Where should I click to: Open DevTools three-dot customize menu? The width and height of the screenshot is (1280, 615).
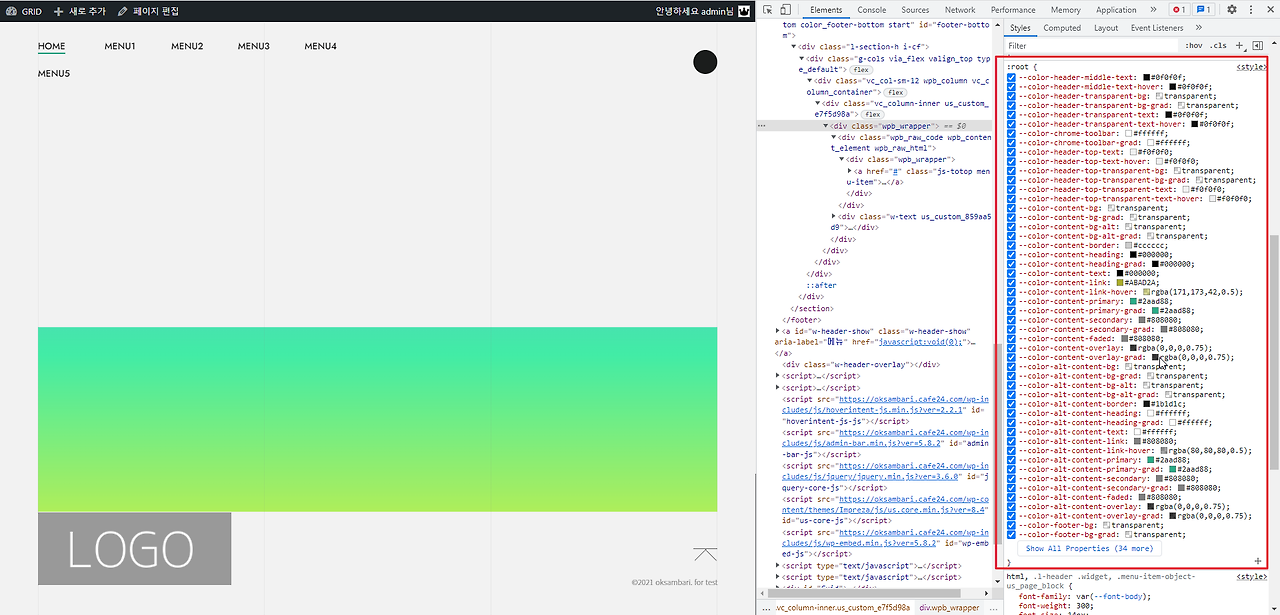tap(1252, 10)
